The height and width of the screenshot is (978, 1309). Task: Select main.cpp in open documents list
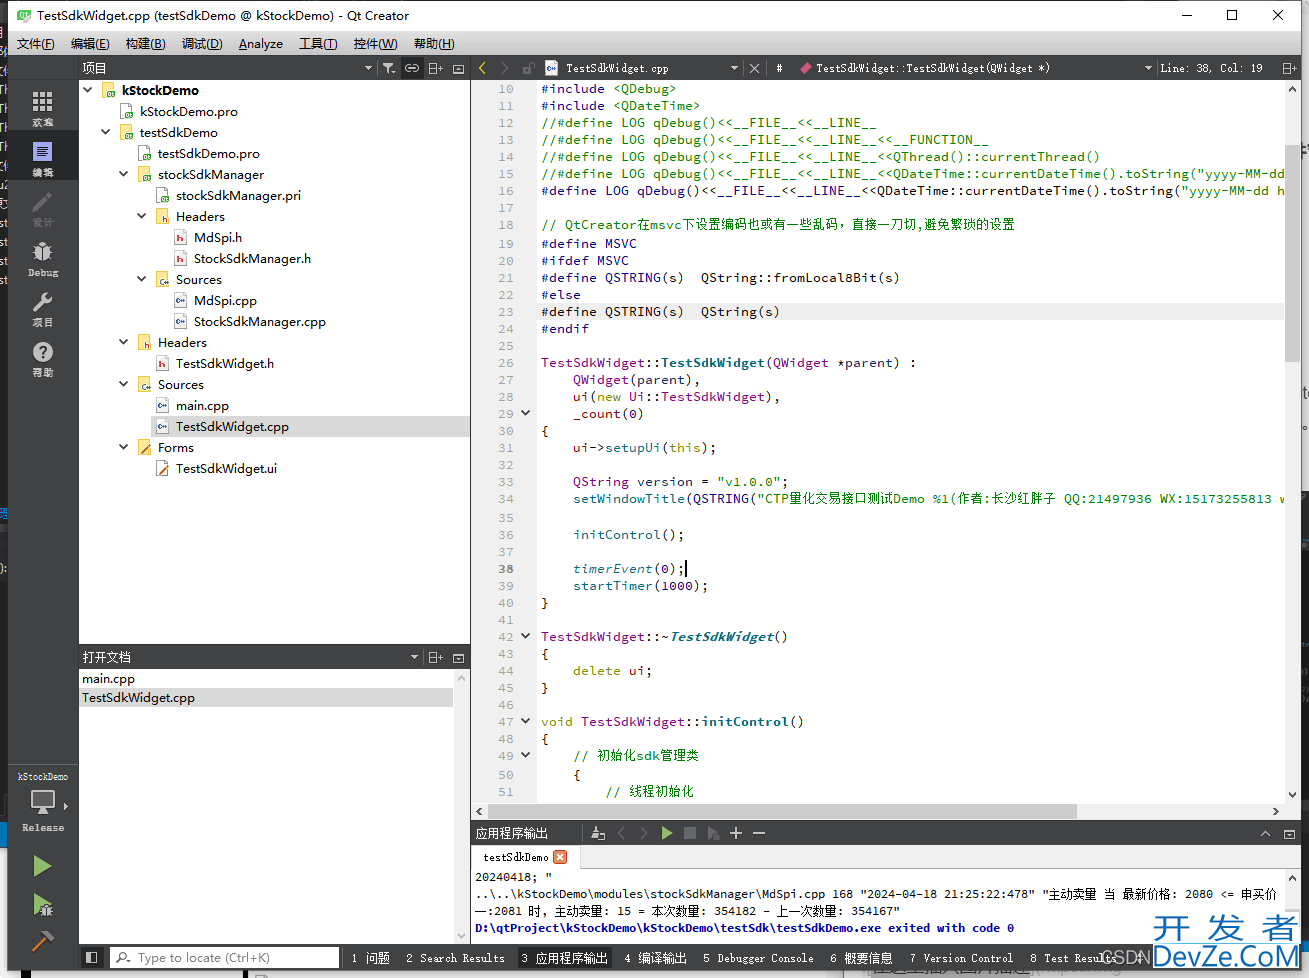coord(108,678)
